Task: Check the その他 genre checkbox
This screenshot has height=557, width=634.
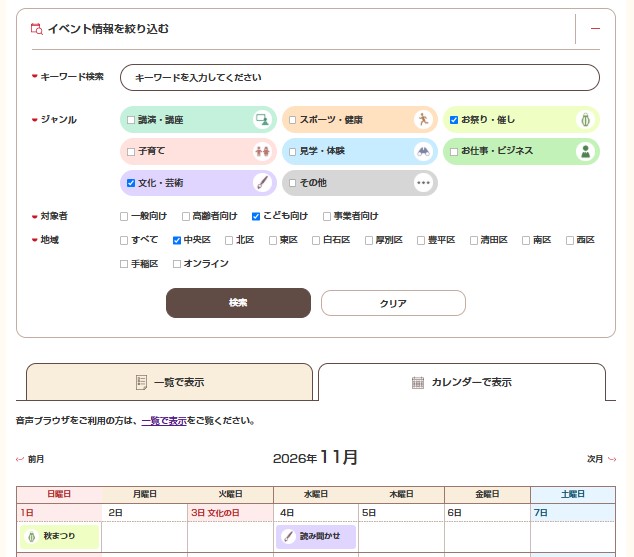Action: tap(292, 183)
